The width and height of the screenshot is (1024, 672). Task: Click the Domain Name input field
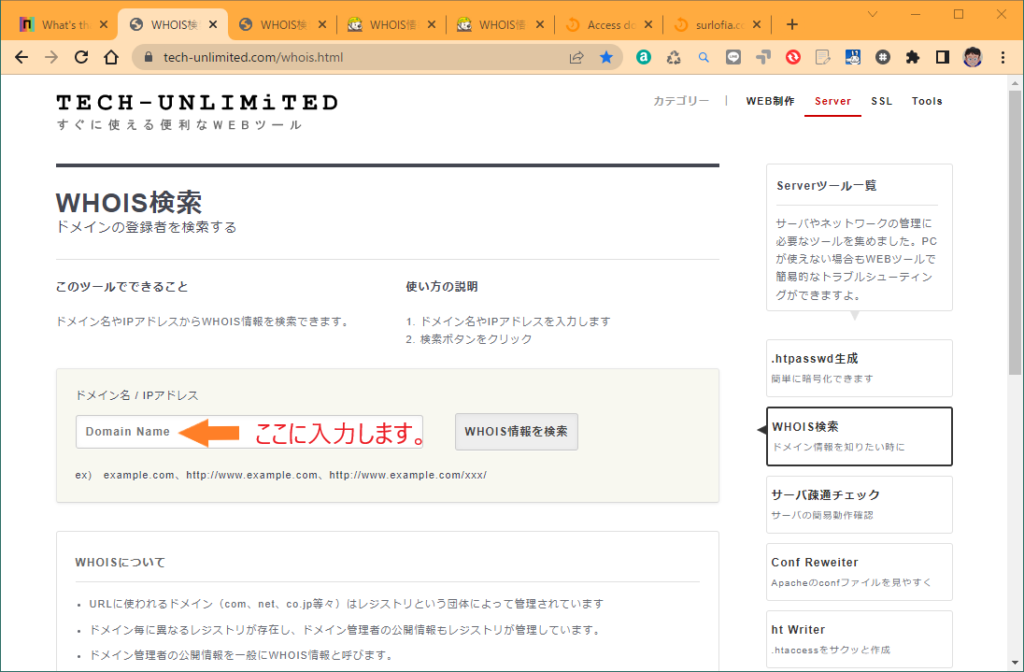click(x=249, y=431)
